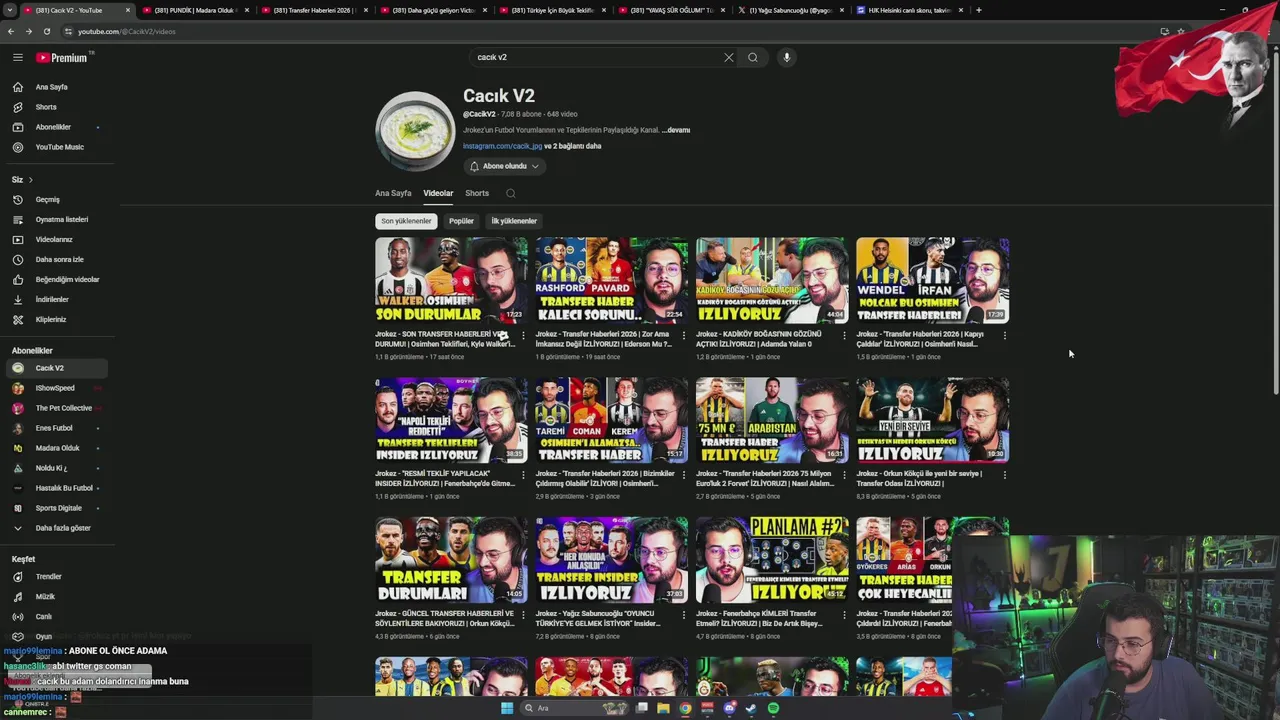The image size is (1280, 720).
Task: Open Ana Sayfa in the left sidebar
Action: click(x=52, y=87)
